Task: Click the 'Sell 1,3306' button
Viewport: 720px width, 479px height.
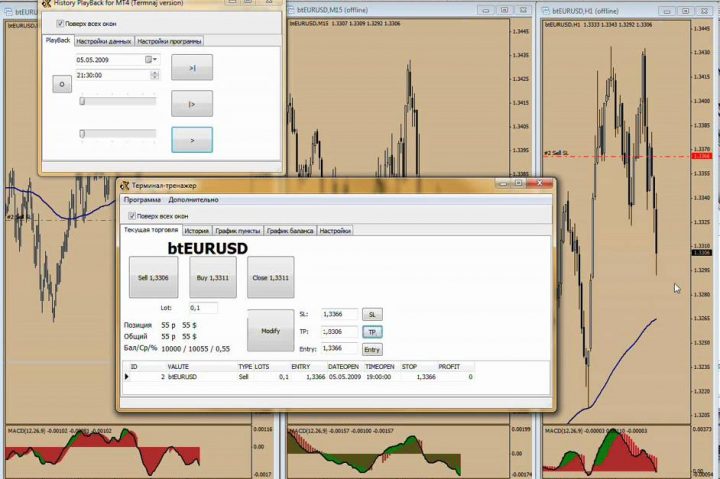Action: coord(152,277)
